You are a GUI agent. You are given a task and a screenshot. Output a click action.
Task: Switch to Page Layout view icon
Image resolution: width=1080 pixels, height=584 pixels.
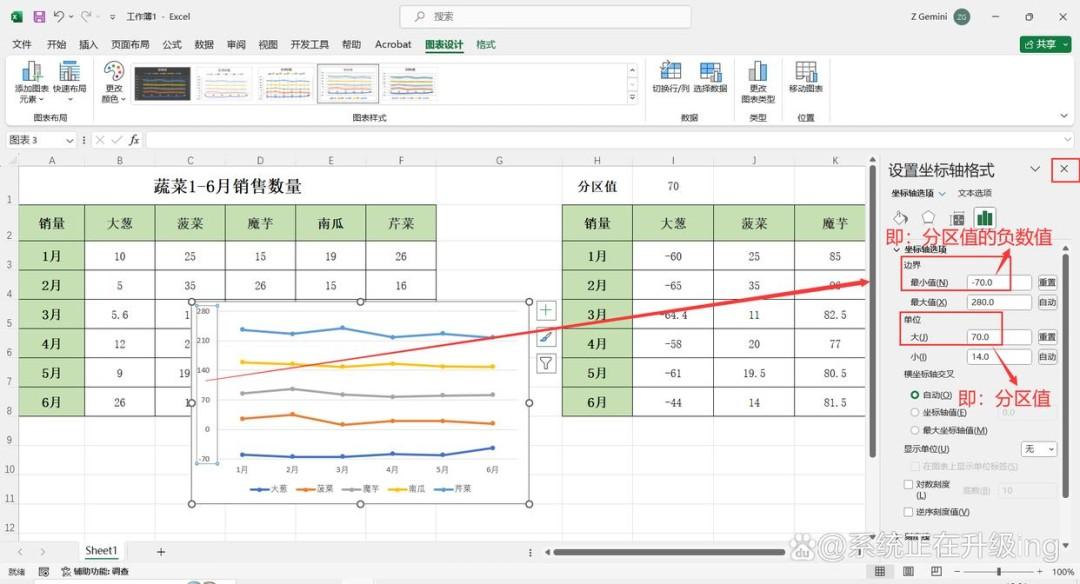pos(908,572)
